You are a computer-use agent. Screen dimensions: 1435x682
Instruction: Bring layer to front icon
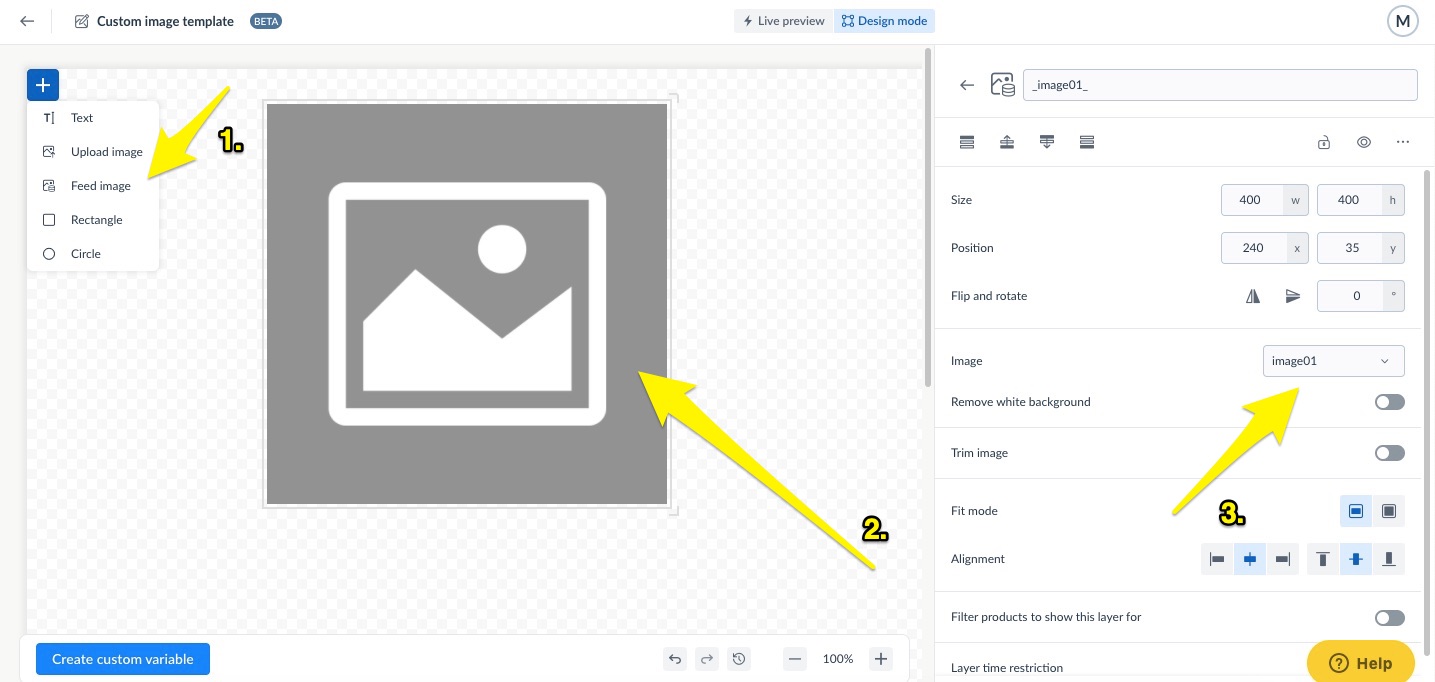(x=967, y=142)
